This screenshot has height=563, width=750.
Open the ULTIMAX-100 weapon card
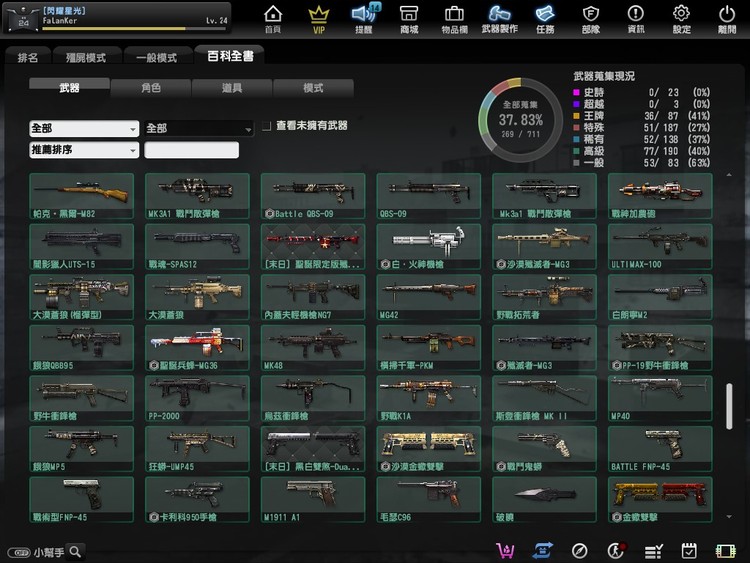tap(660, 247)
